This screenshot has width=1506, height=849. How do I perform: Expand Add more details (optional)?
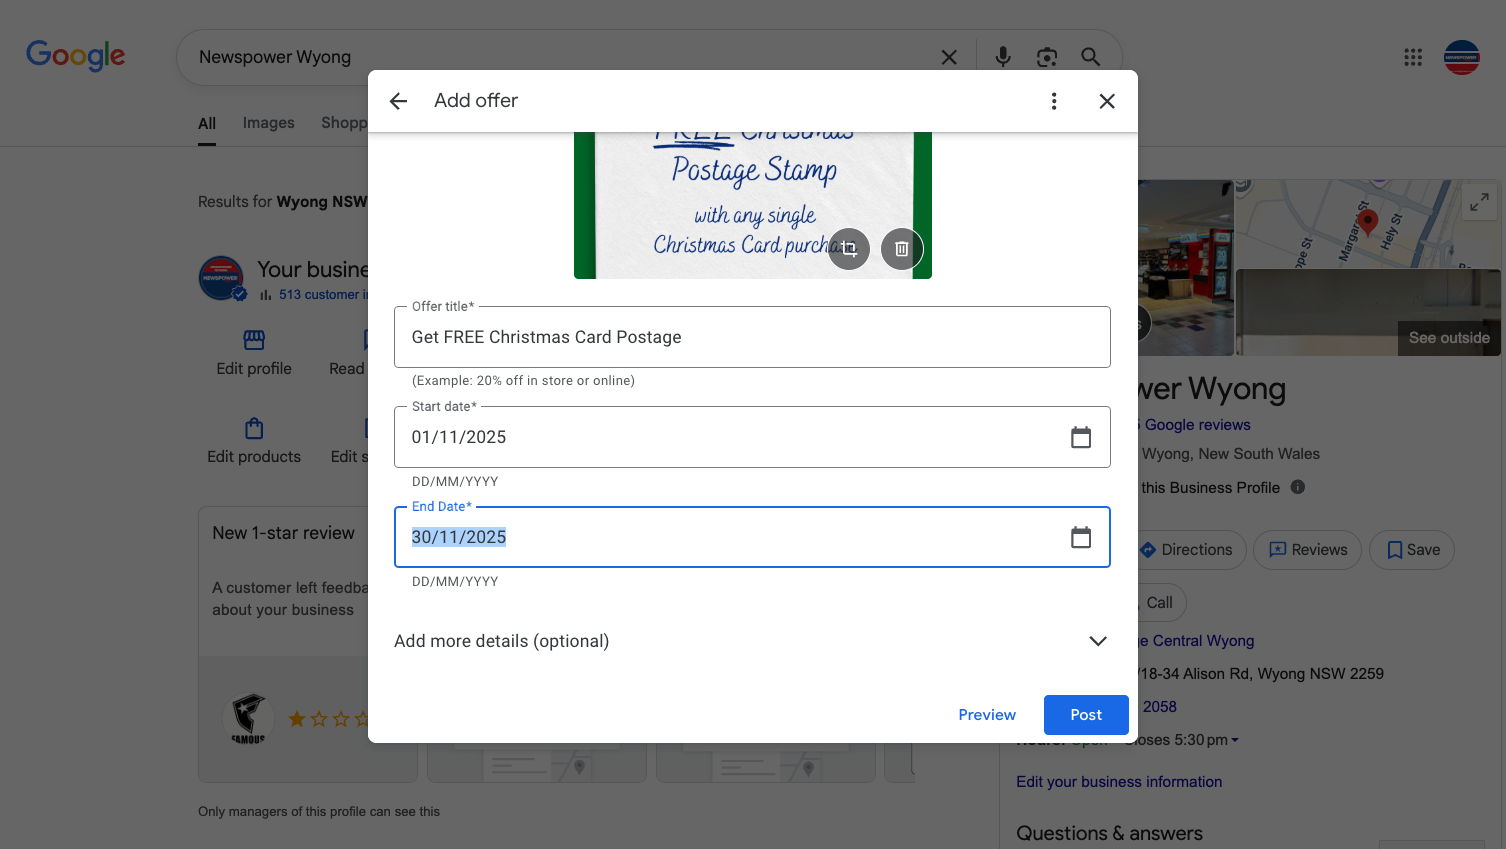[752, 641]
